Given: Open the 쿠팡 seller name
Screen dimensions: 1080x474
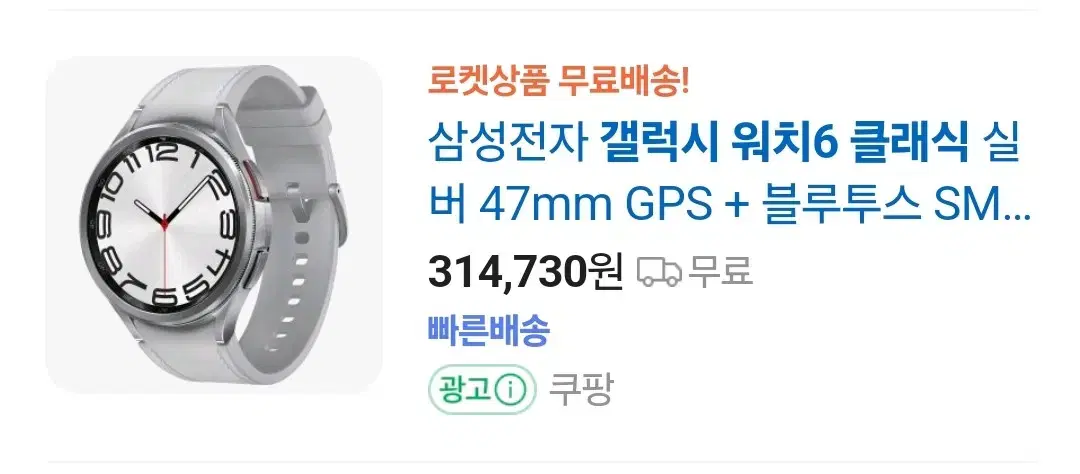Looking at the screenshot, I should tap(580, 391).
